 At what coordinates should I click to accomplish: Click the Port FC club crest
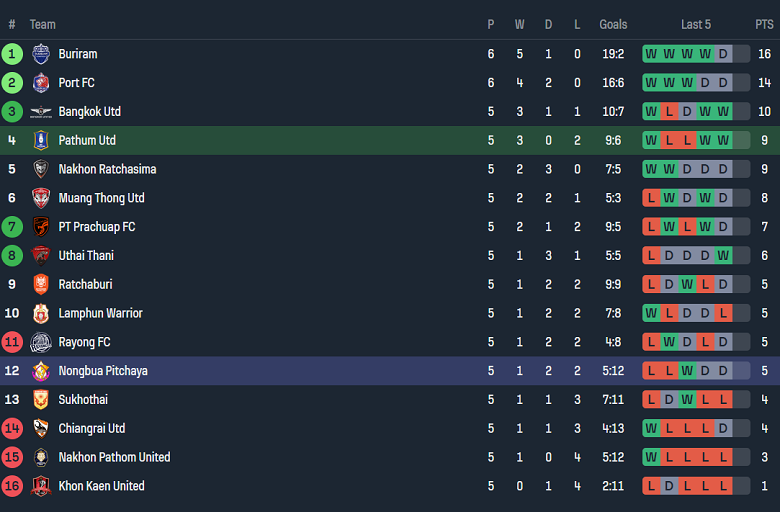coord(40,83)
